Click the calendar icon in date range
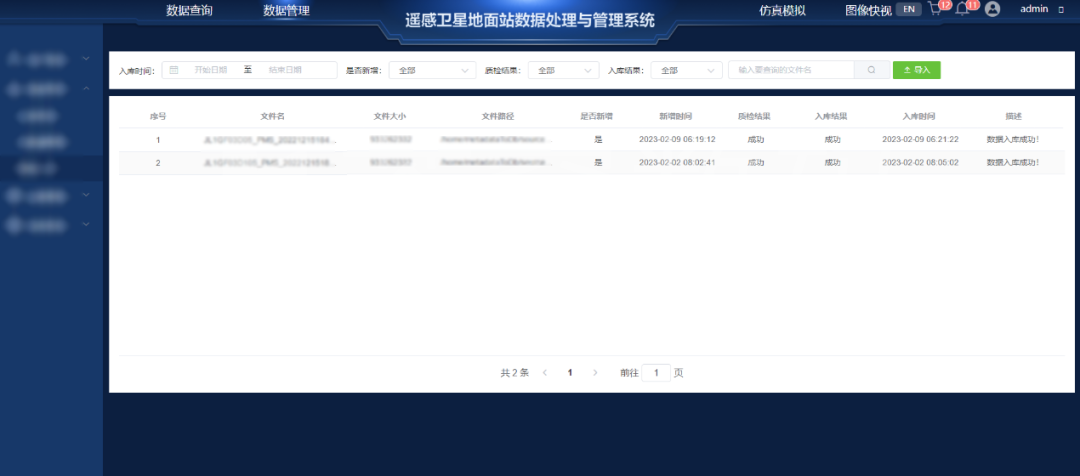The height and width of the screenshot is (476, 1080). (x=174, y=70)
